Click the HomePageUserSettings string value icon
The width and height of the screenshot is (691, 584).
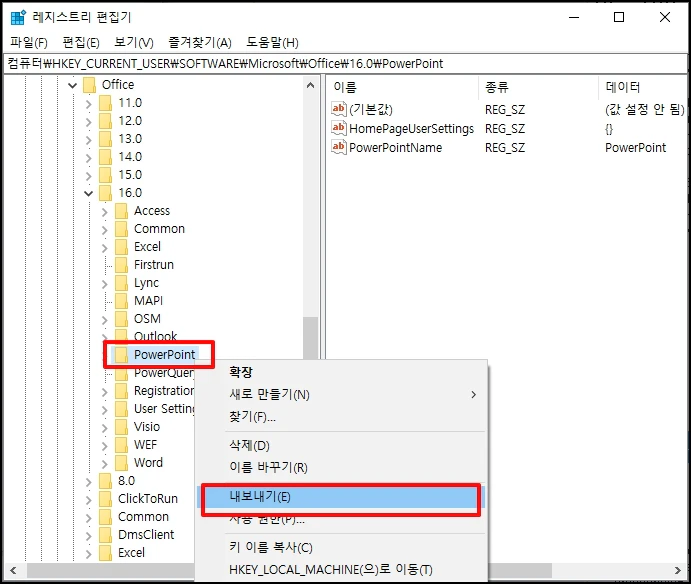(x=338, y=128)
